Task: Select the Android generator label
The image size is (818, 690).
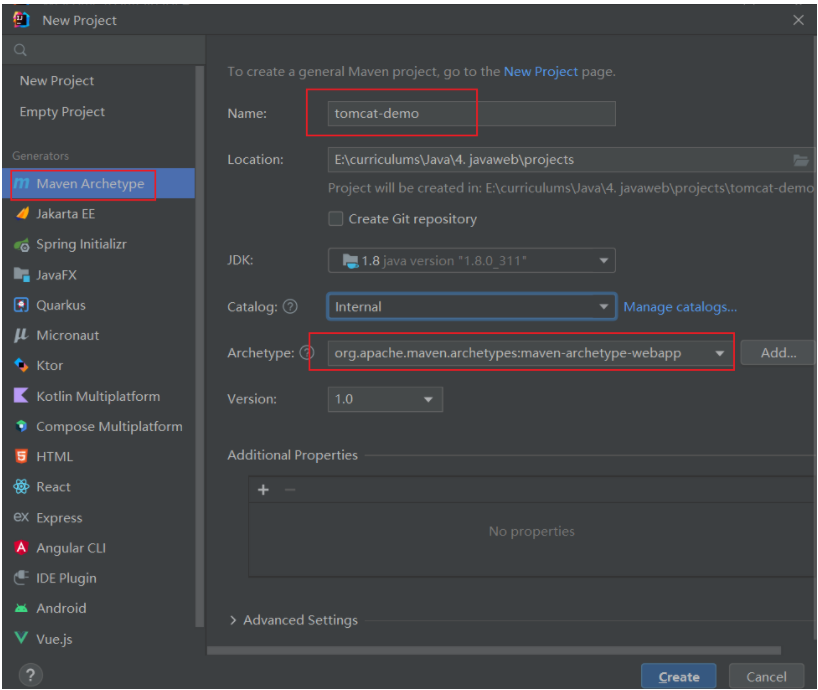Action: [x=62, y=608]
